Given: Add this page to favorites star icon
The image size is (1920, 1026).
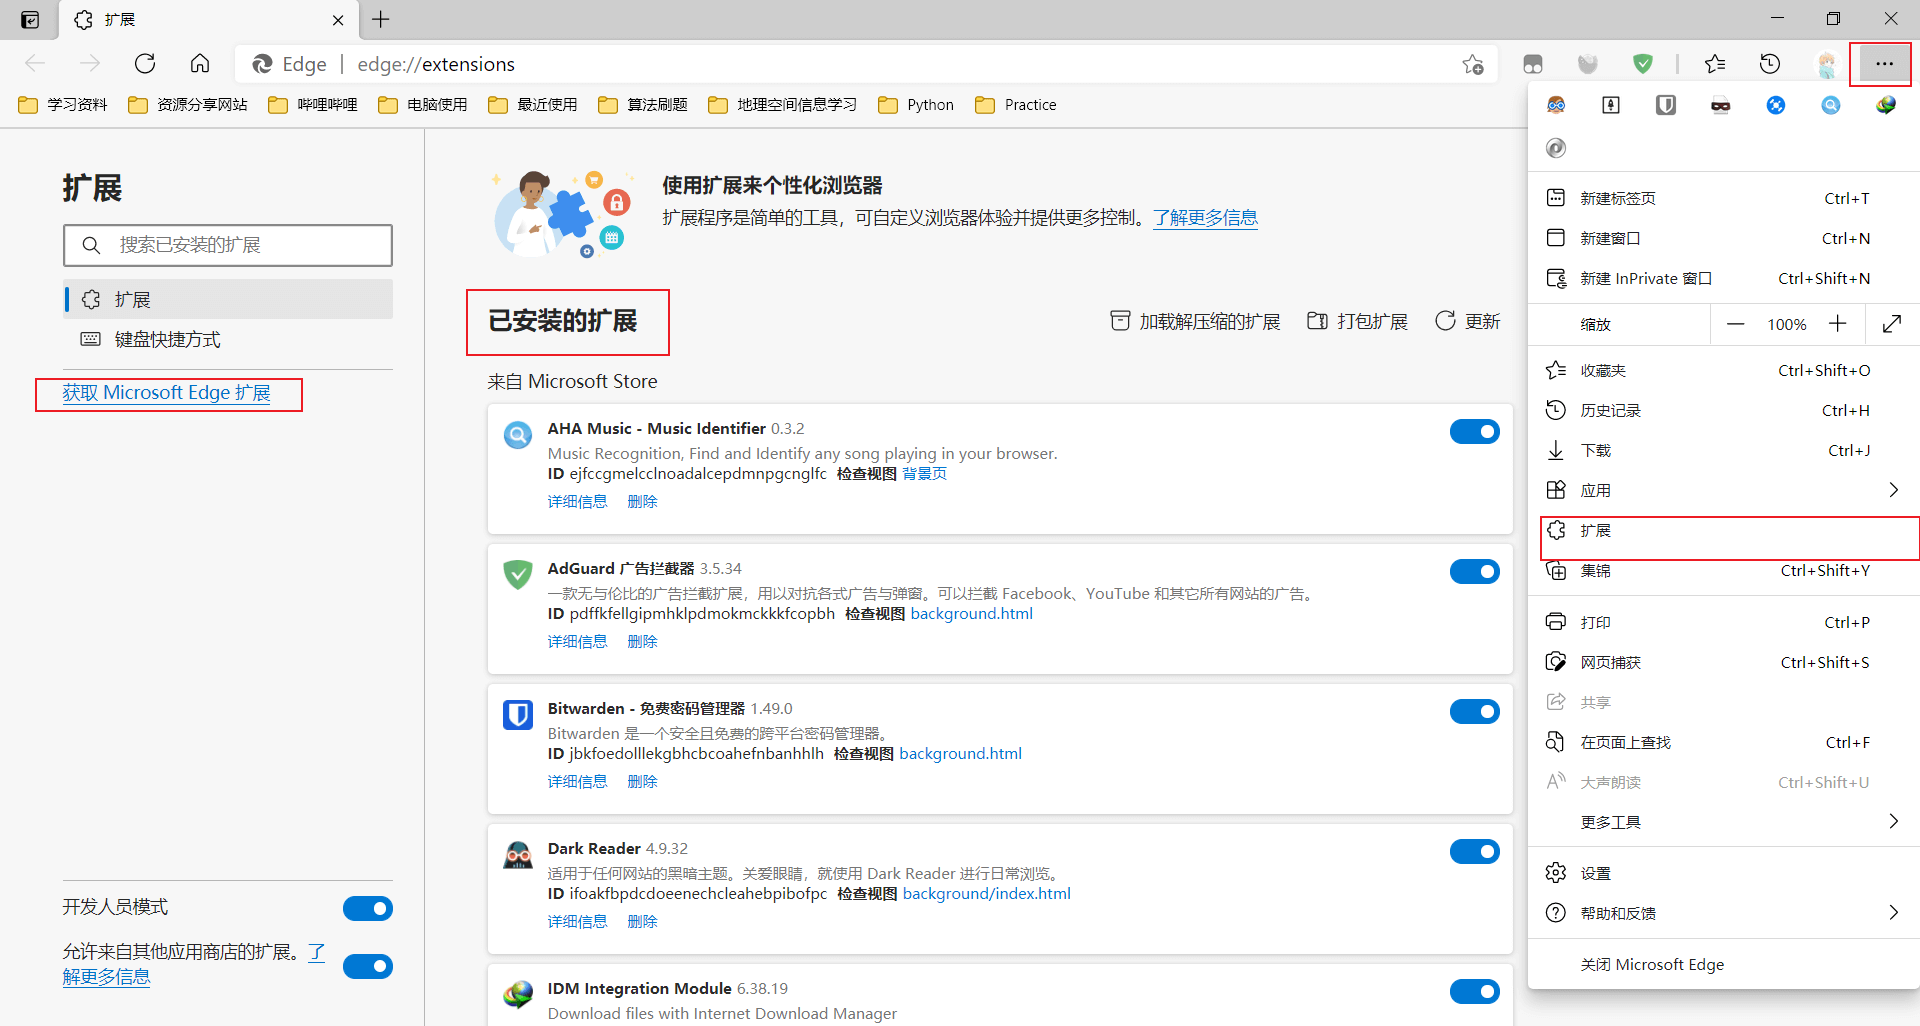Looking at the screenshot, I should 1472,64.
